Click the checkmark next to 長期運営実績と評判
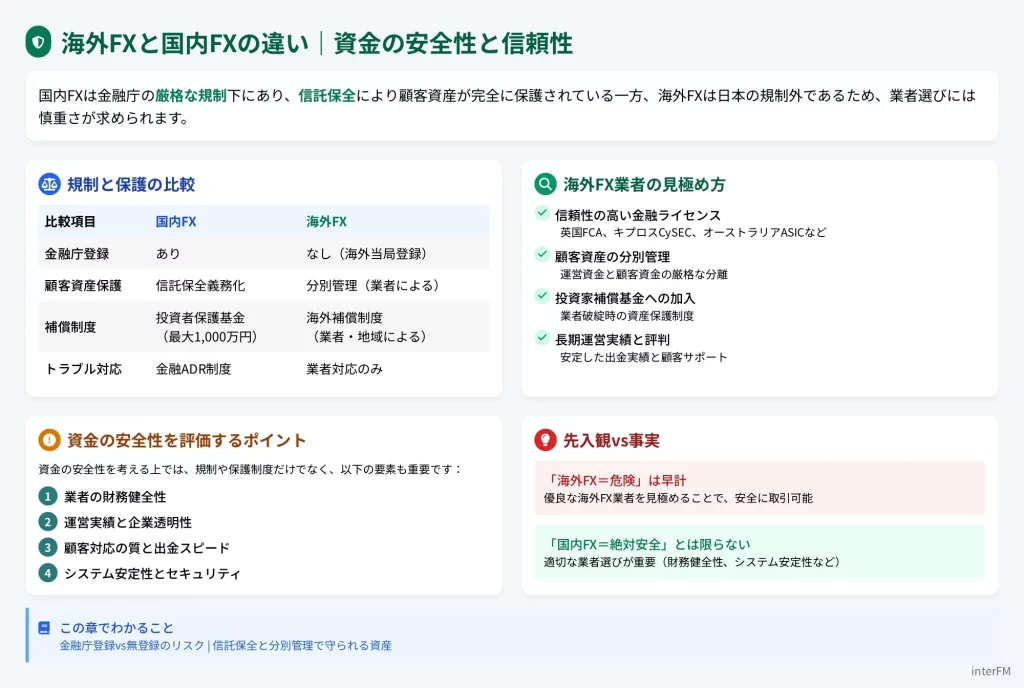 pos(542,338)
